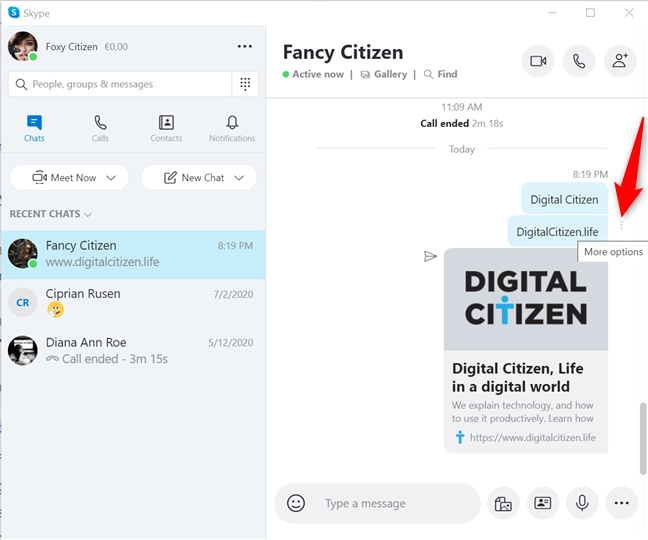This screenshot has height=540, width=648.
Task: Open More options for DigitalCitizen.life message
Action: pyautogui.click(x=621, y=225)
